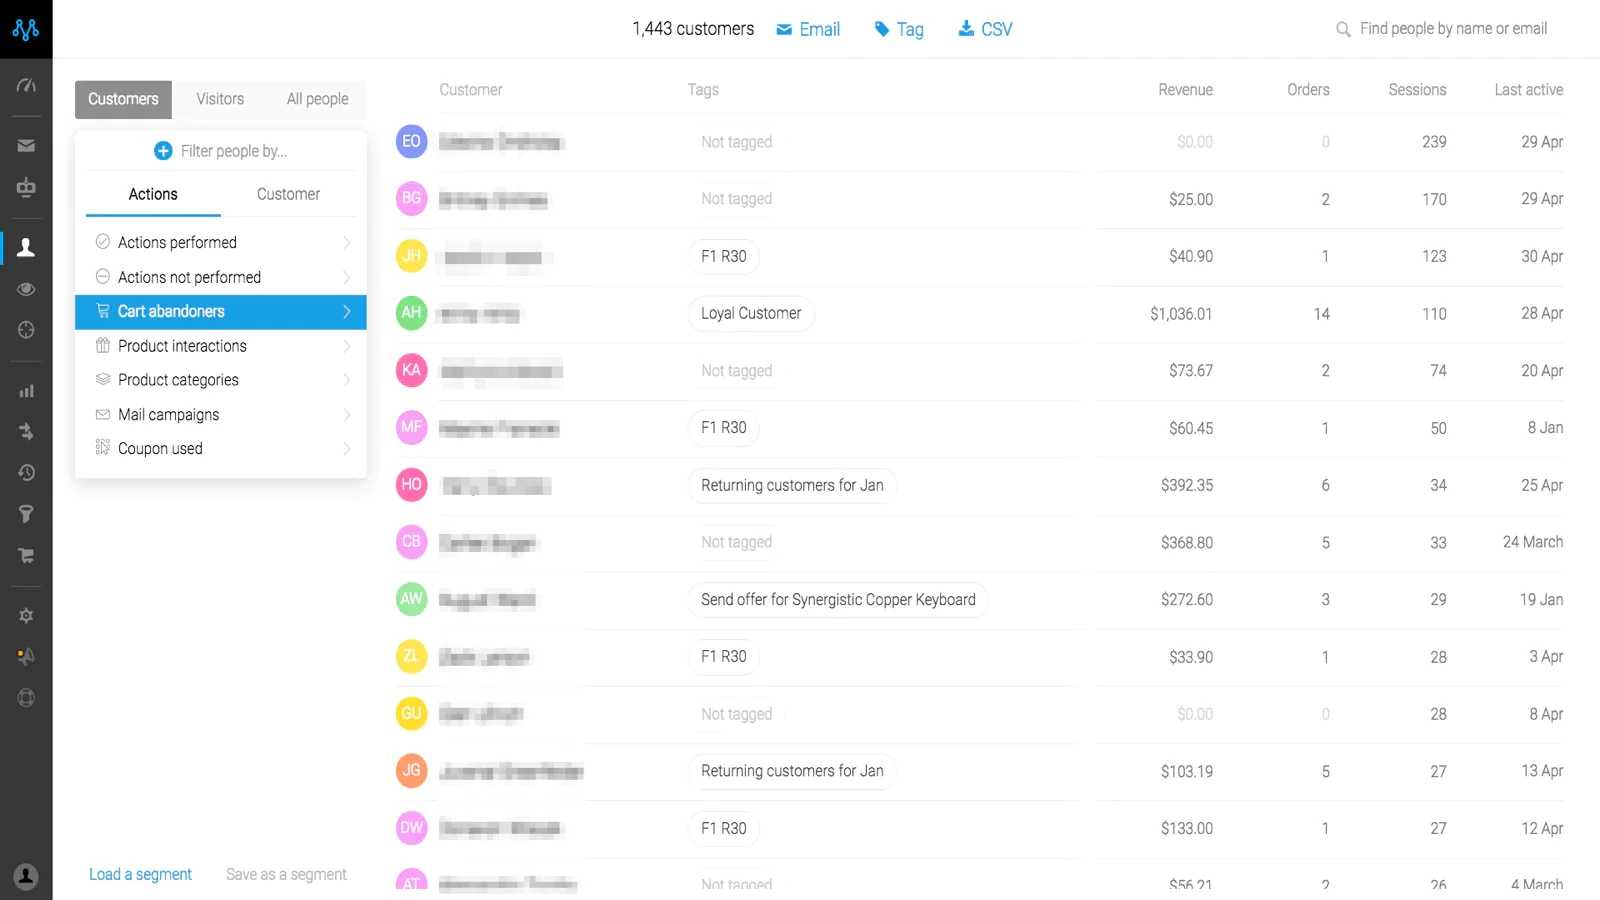This screenshot has height=900, width=1600.
Task: Click the $1,036.01 revenue value
Action: (1181, 314)
